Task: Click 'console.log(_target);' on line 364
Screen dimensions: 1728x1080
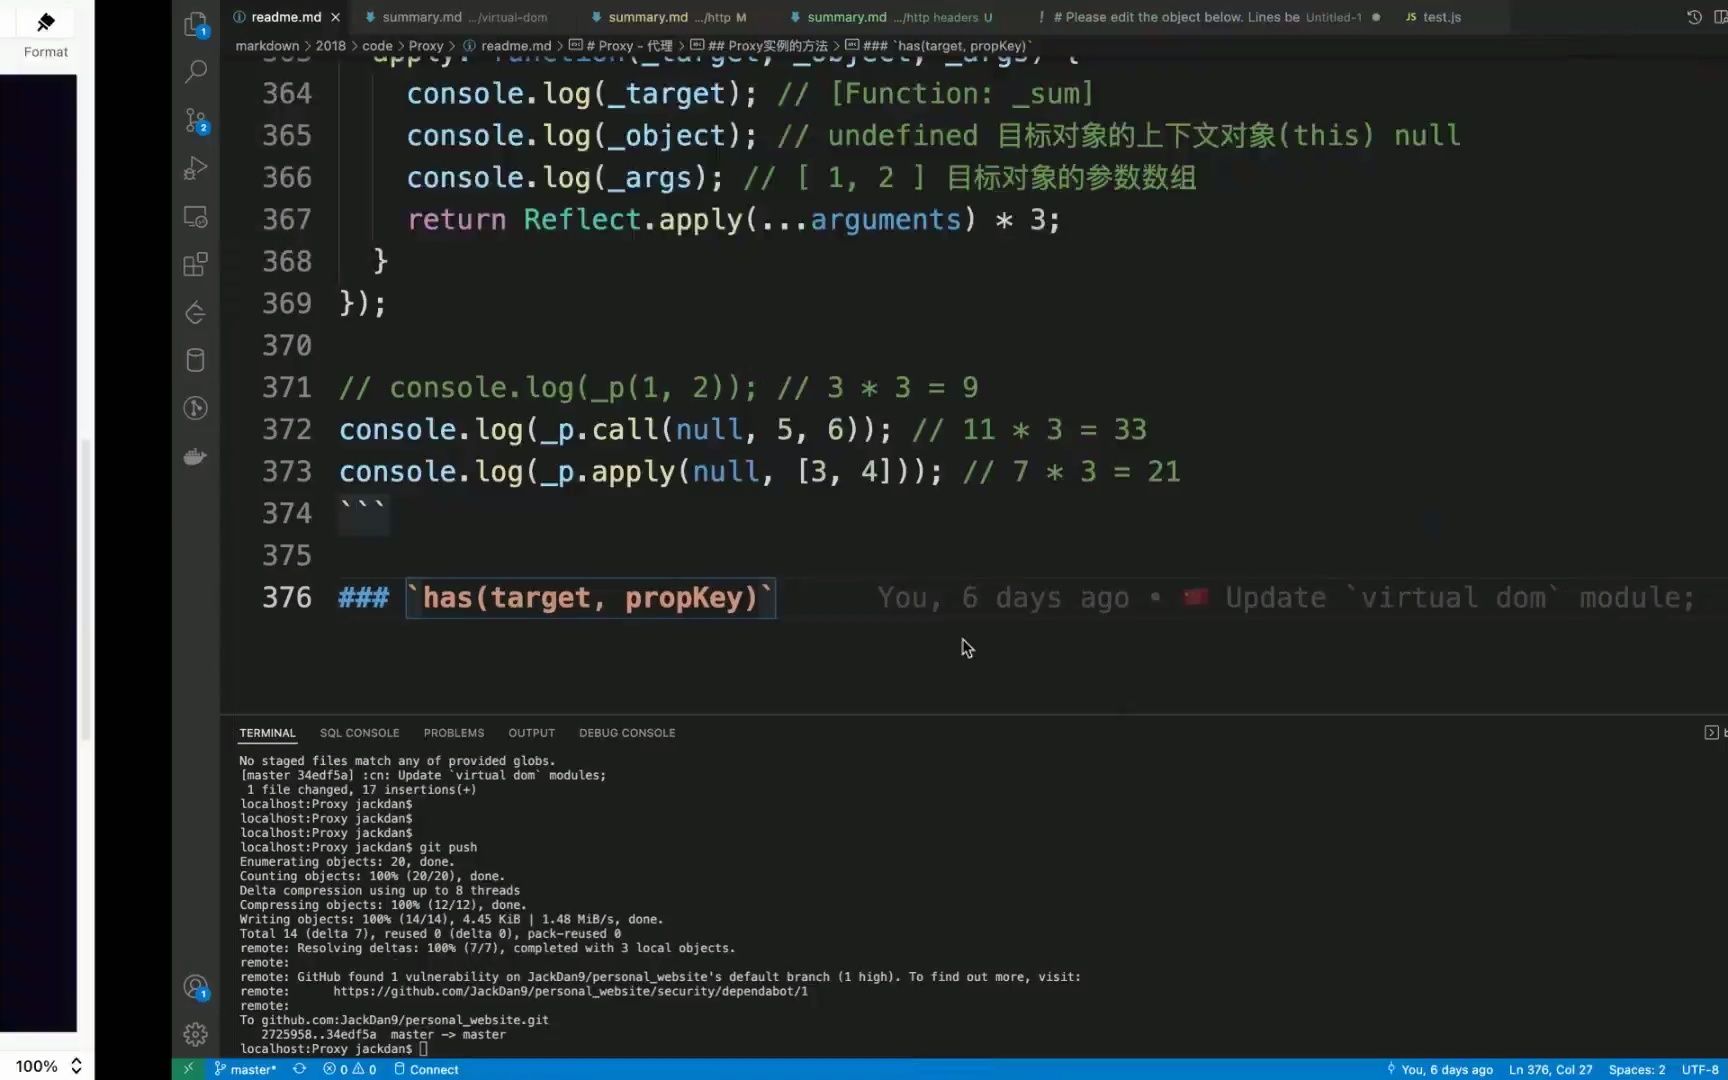Action: coord(581,94)
